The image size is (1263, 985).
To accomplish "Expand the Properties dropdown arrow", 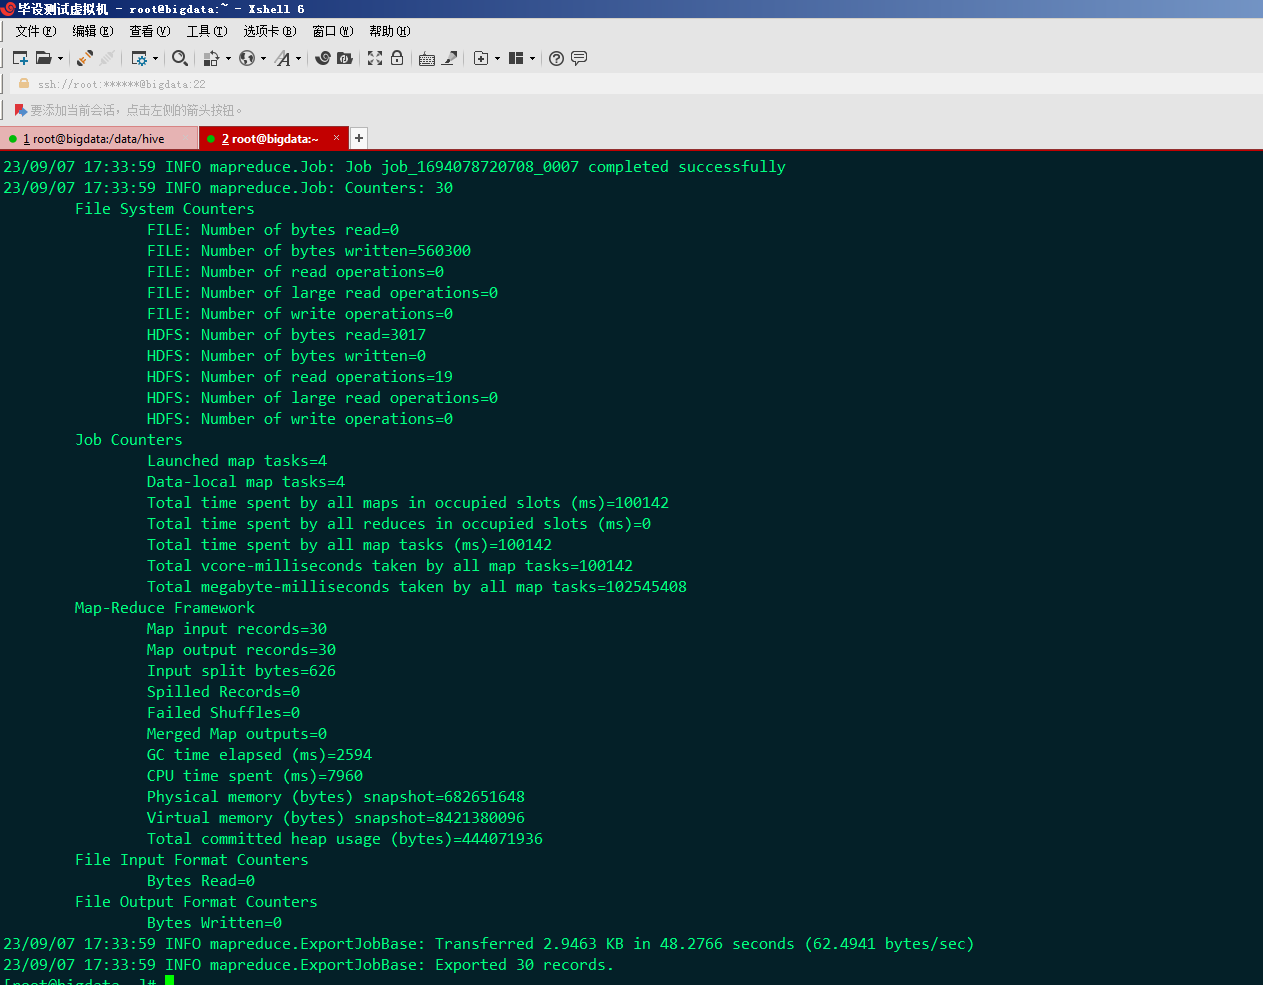I will [155, 58].
